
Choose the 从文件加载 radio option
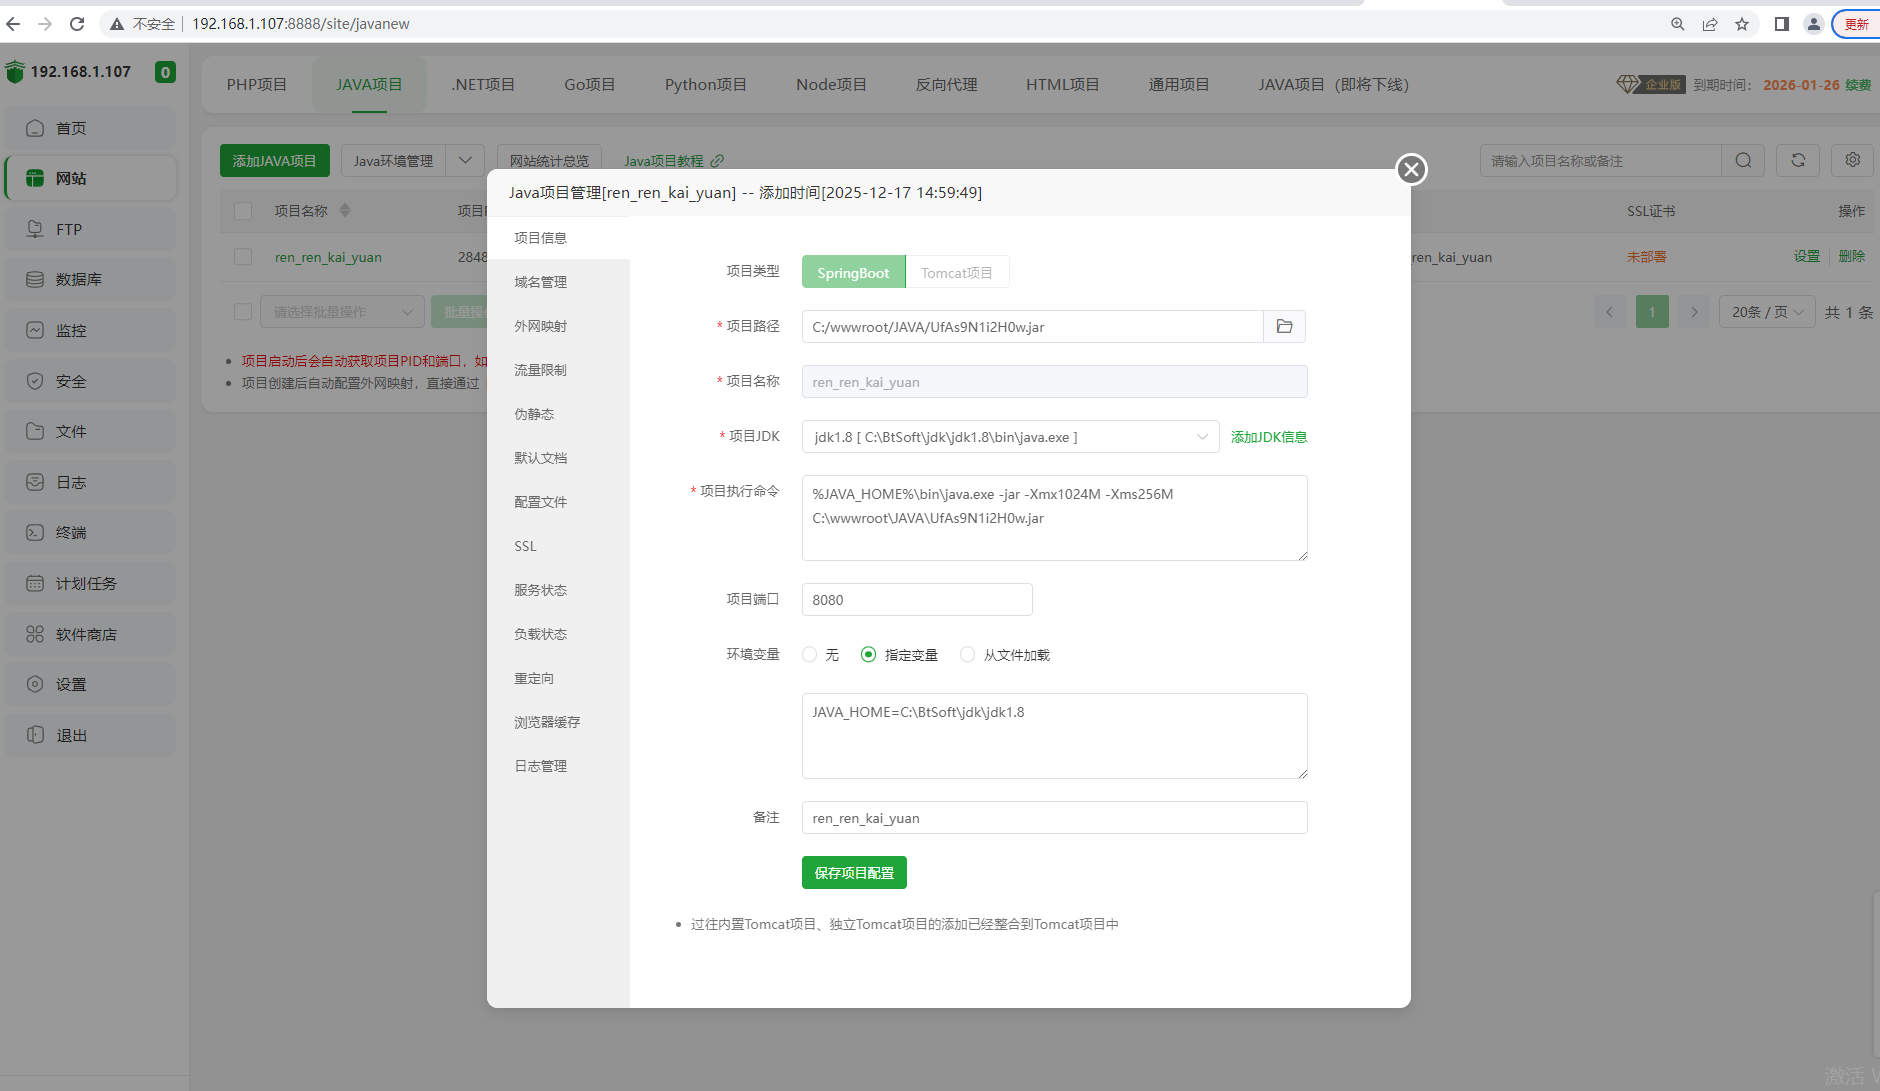click(967, 655)
